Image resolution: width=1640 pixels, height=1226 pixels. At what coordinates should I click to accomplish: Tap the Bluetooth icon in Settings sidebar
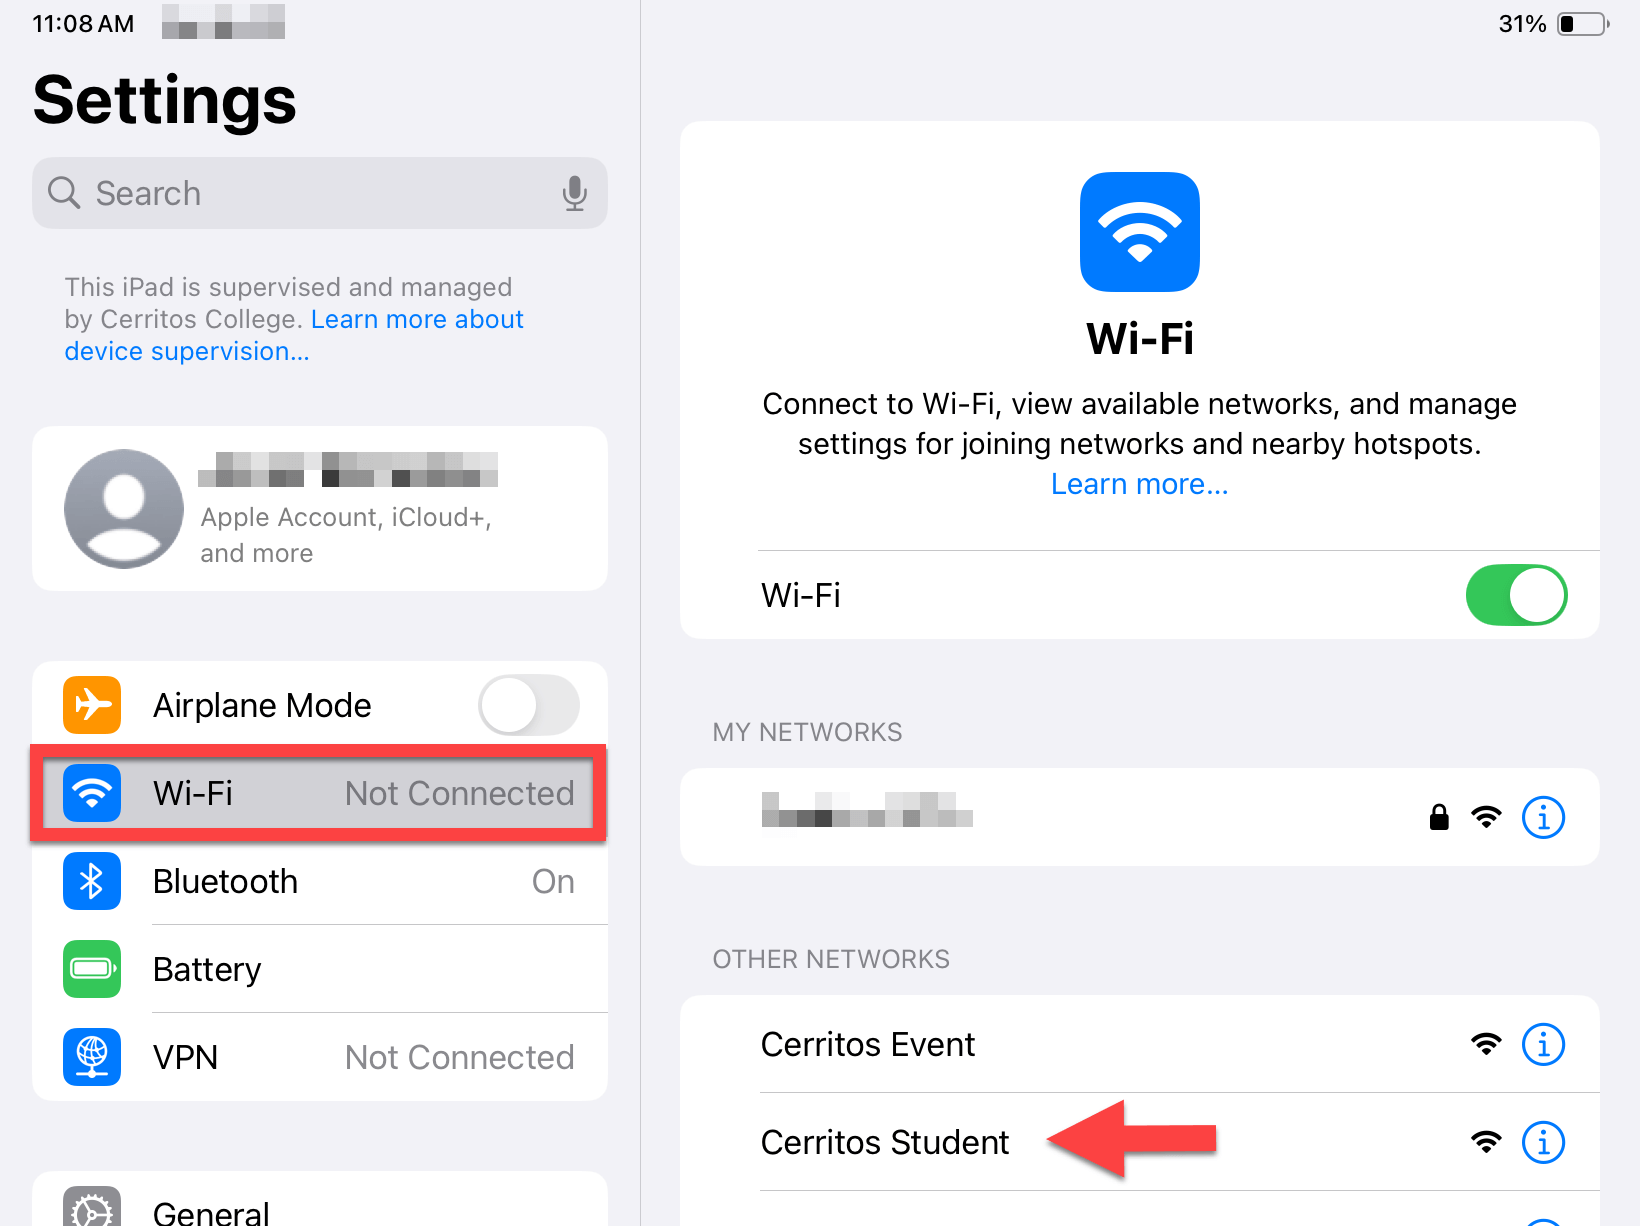coord(91,881)
